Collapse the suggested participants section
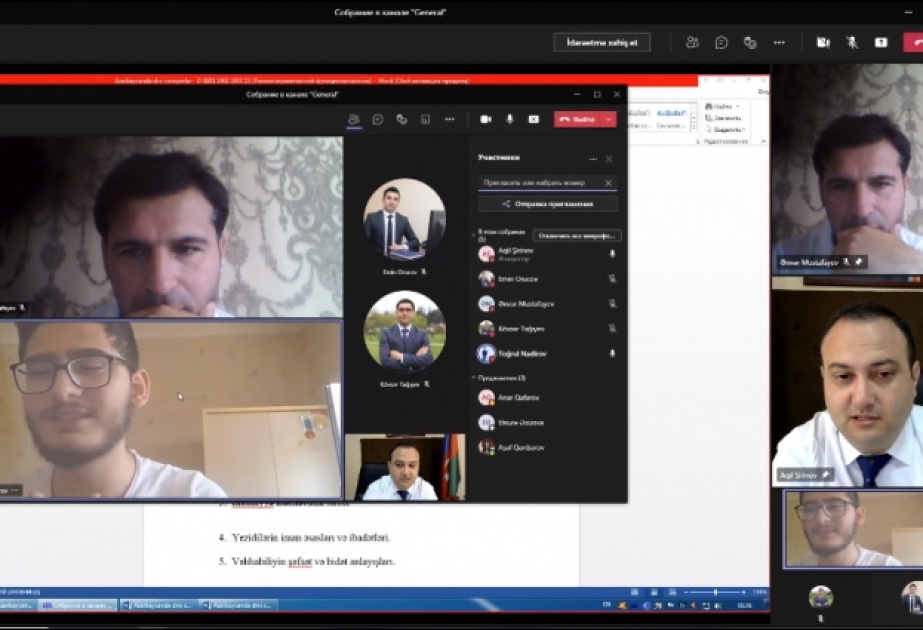Viewport: 923px width, 630px height. tap(474, 378)
